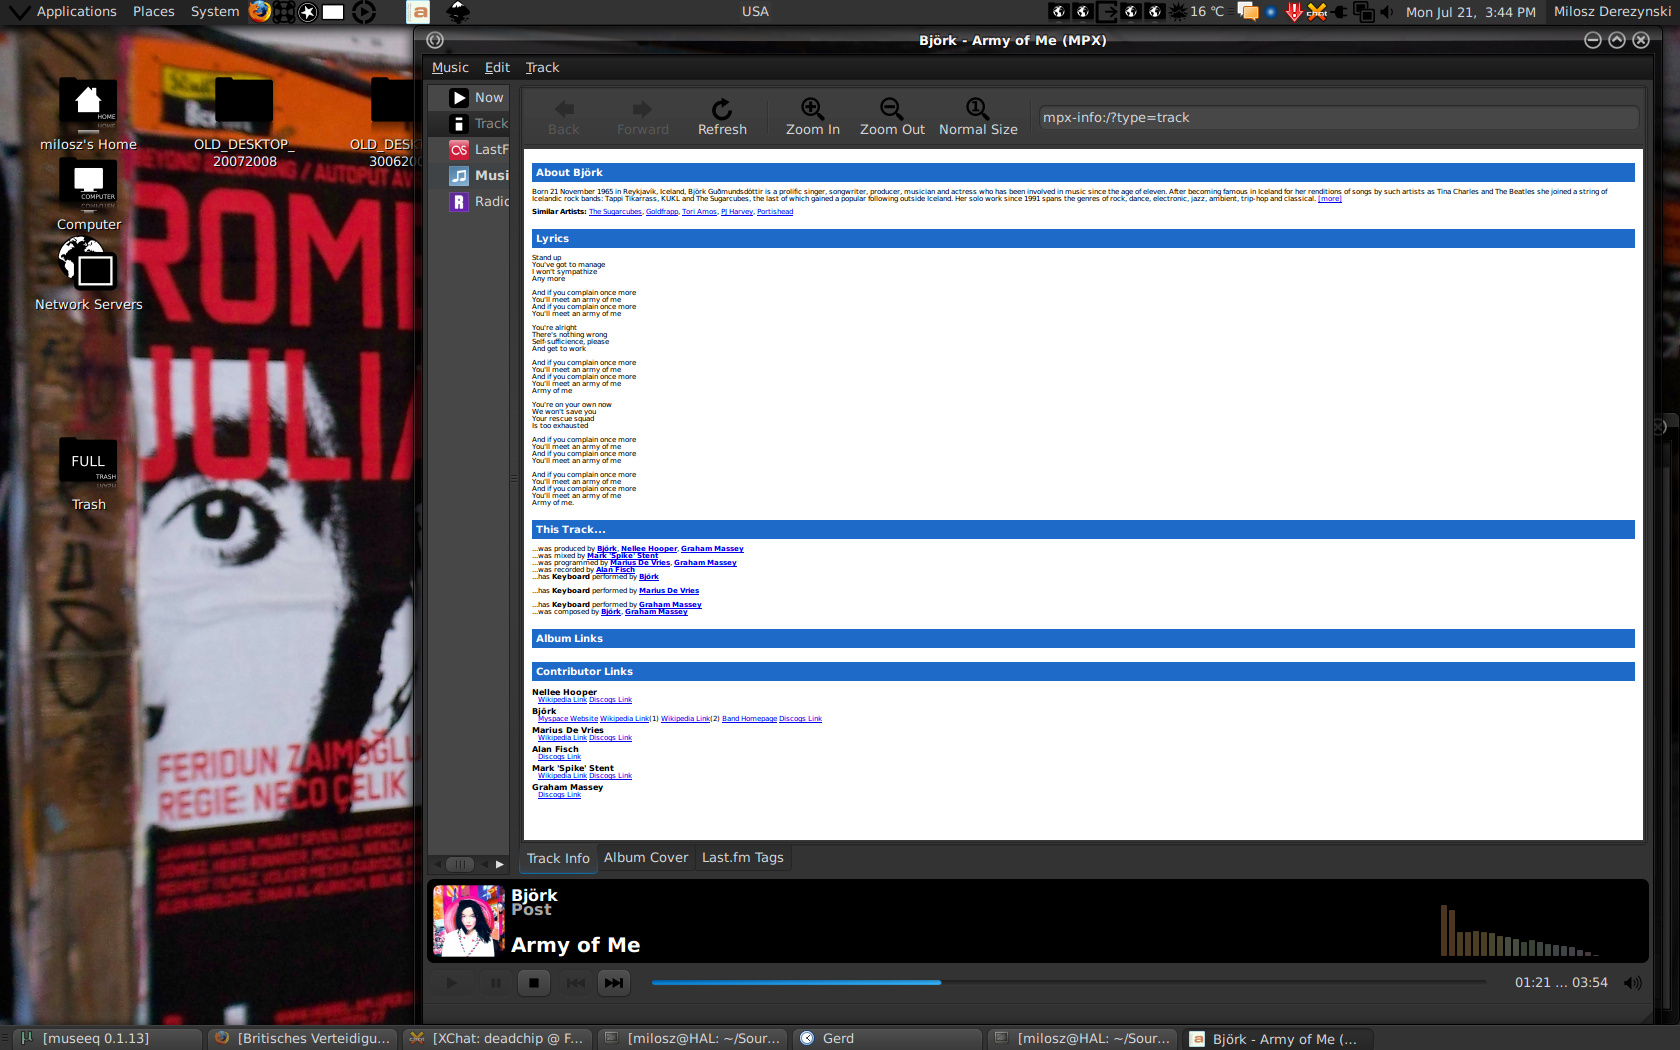This screenshot has height=1050, width=1680.
Task: Open the Places menu in the top panel
Action: click(153, 12)
